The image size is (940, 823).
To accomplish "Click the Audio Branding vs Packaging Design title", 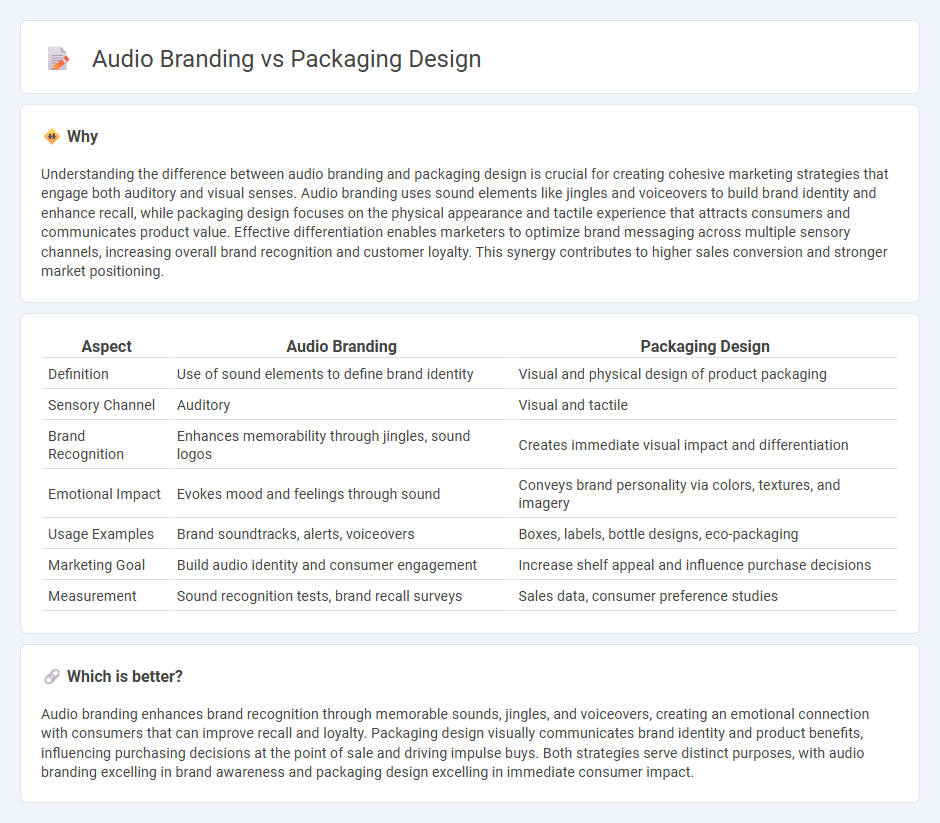I will click(x=287, y=59).
